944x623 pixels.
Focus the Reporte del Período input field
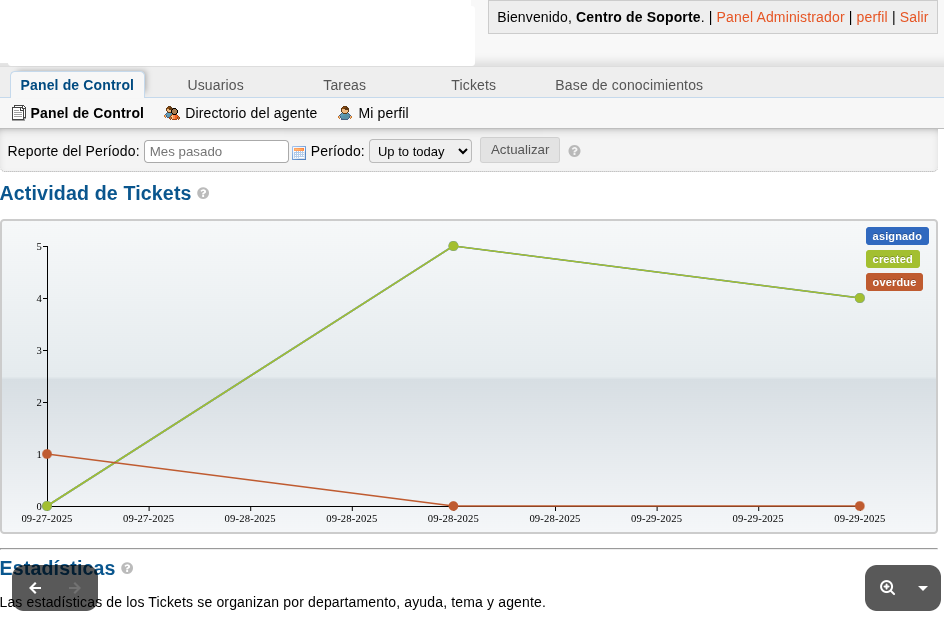click(x=216, y=151)
